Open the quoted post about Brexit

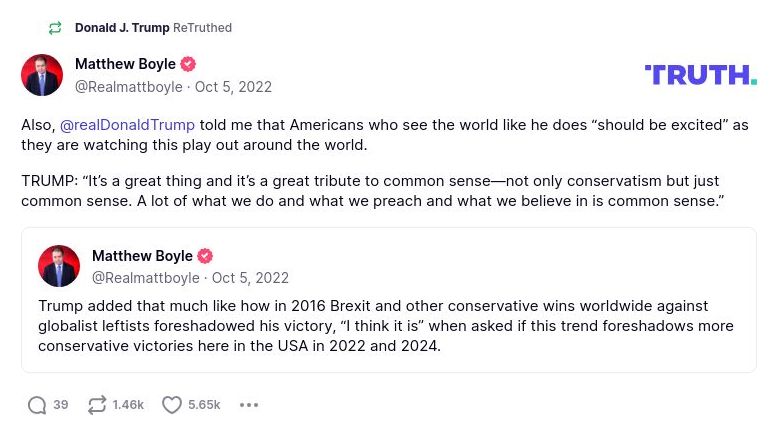[x=388, y=326]
